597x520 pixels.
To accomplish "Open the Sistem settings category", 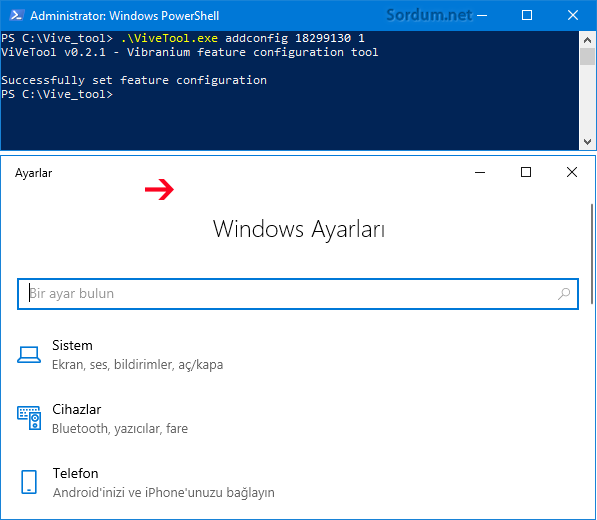I will tap(120, 355).
